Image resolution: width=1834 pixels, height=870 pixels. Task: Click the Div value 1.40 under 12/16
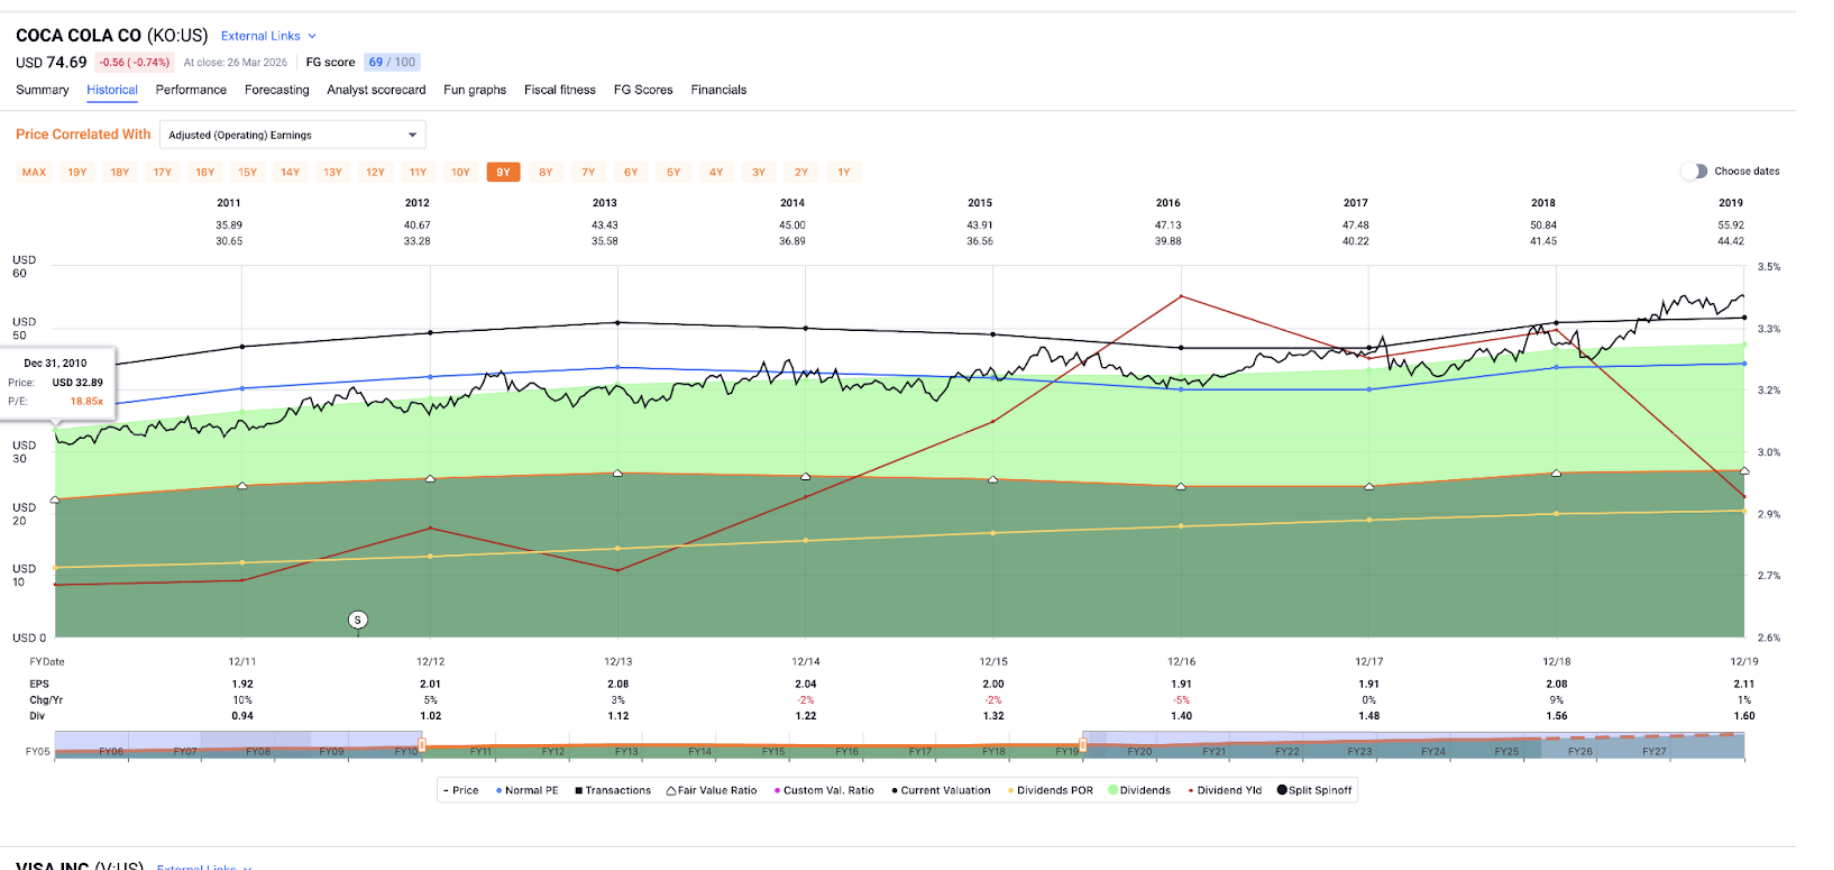(x=1181, y=716)
